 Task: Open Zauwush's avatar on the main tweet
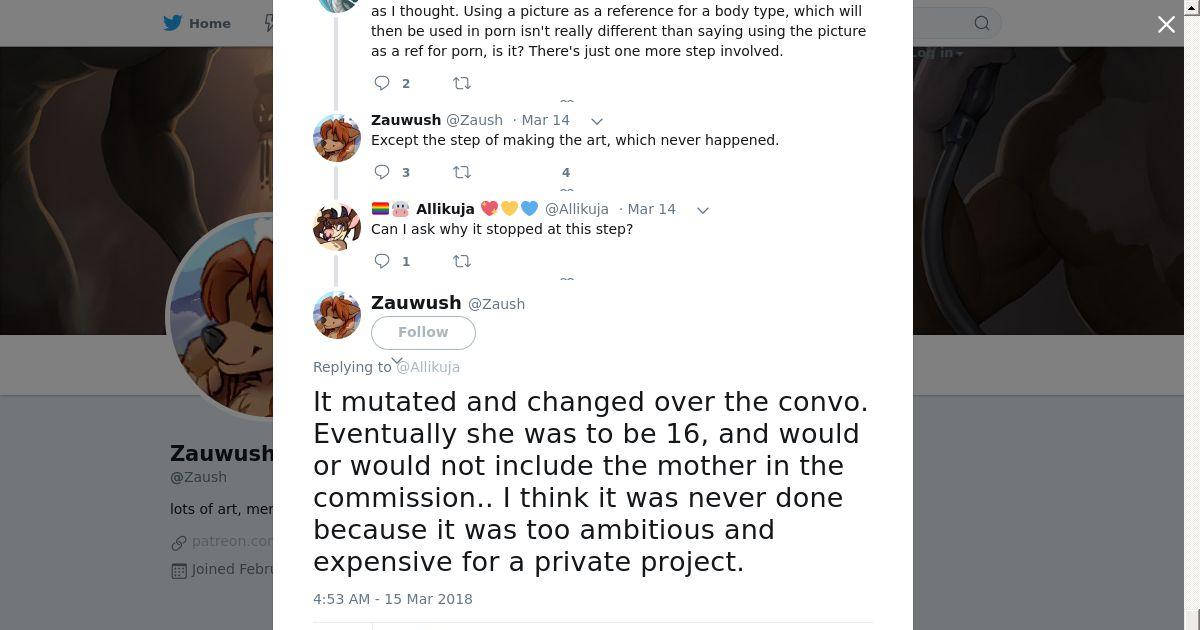pyautogui.click(x=337, y=315)
